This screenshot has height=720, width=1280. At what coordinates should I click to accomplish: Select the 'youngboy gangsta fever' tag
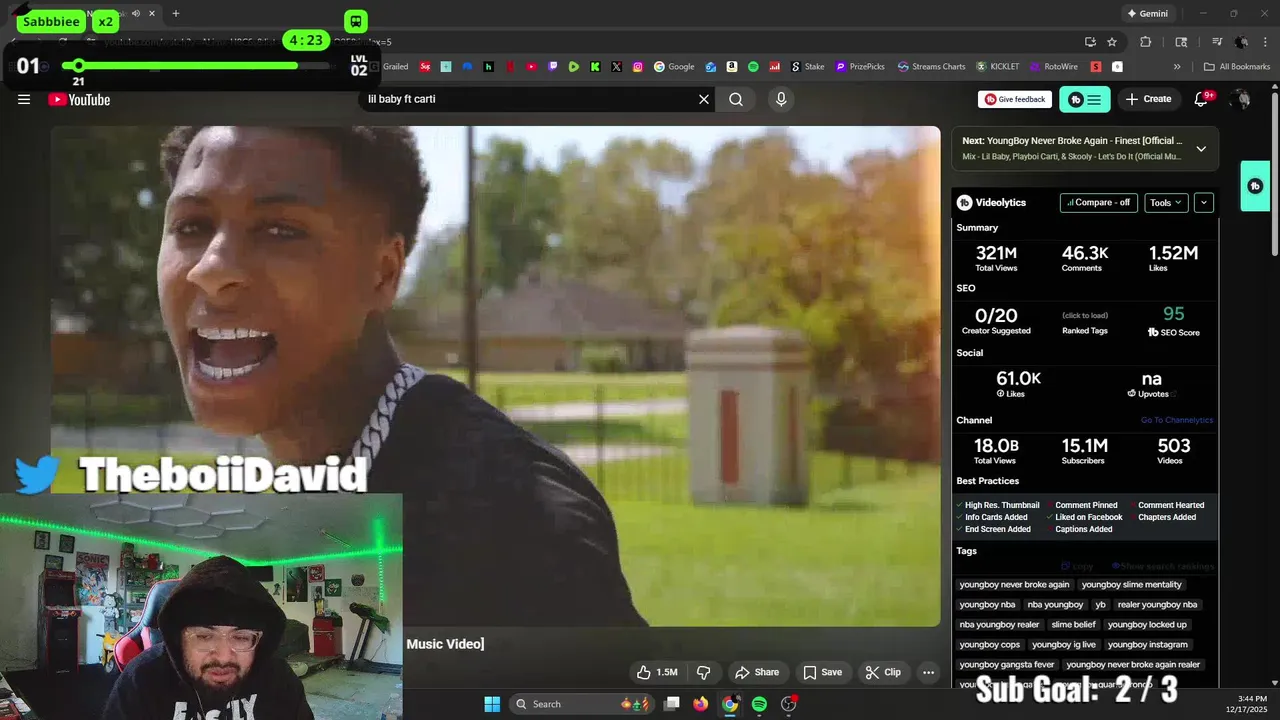point(1006,664)
